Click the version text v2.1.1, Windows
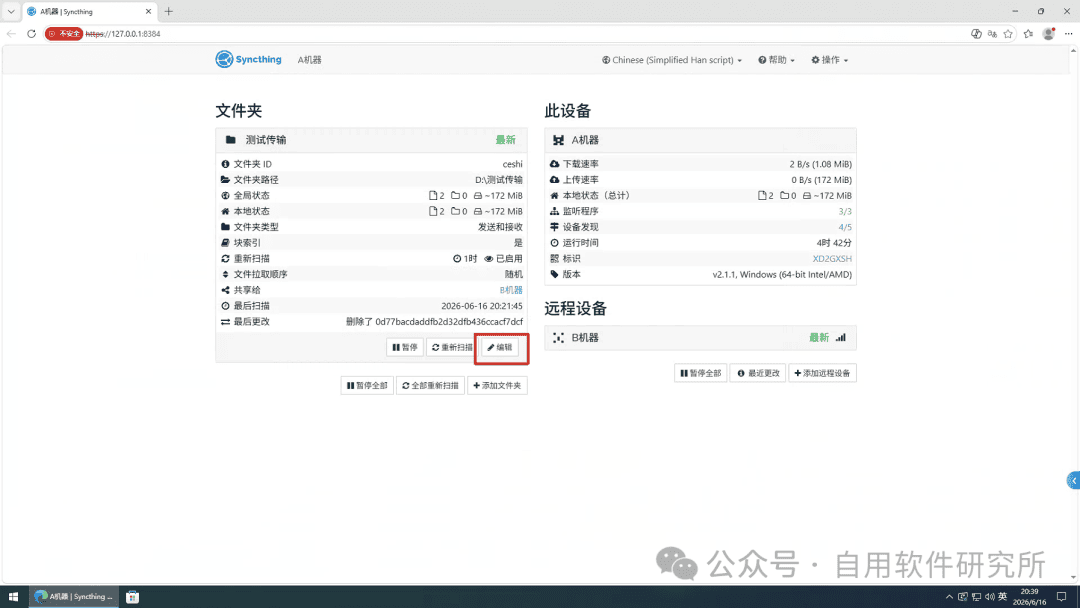 782,274
